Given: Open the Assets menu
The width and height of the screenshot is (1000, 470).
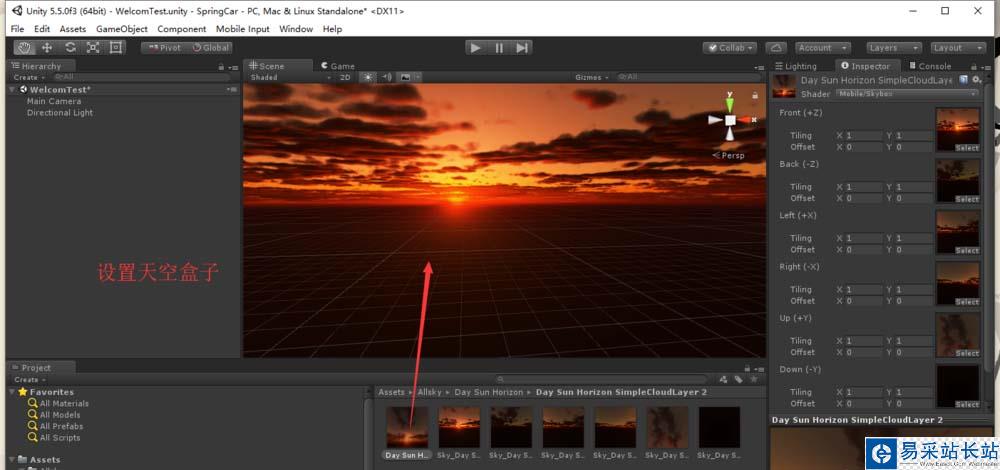Looking at the screenshot, I should coord(73,29).
